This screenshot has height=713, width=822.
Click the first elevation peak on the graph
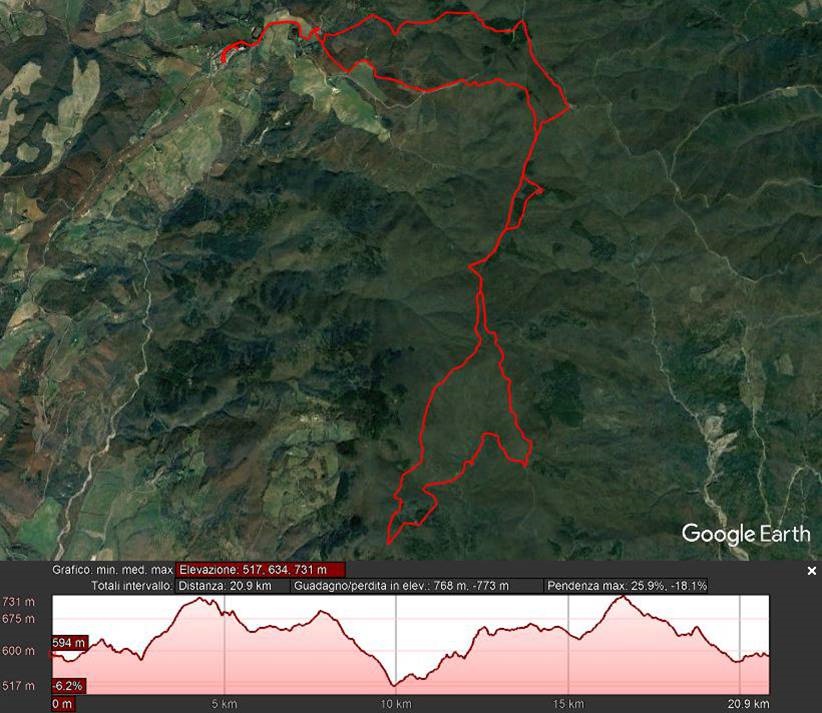[x=199, y=598]
